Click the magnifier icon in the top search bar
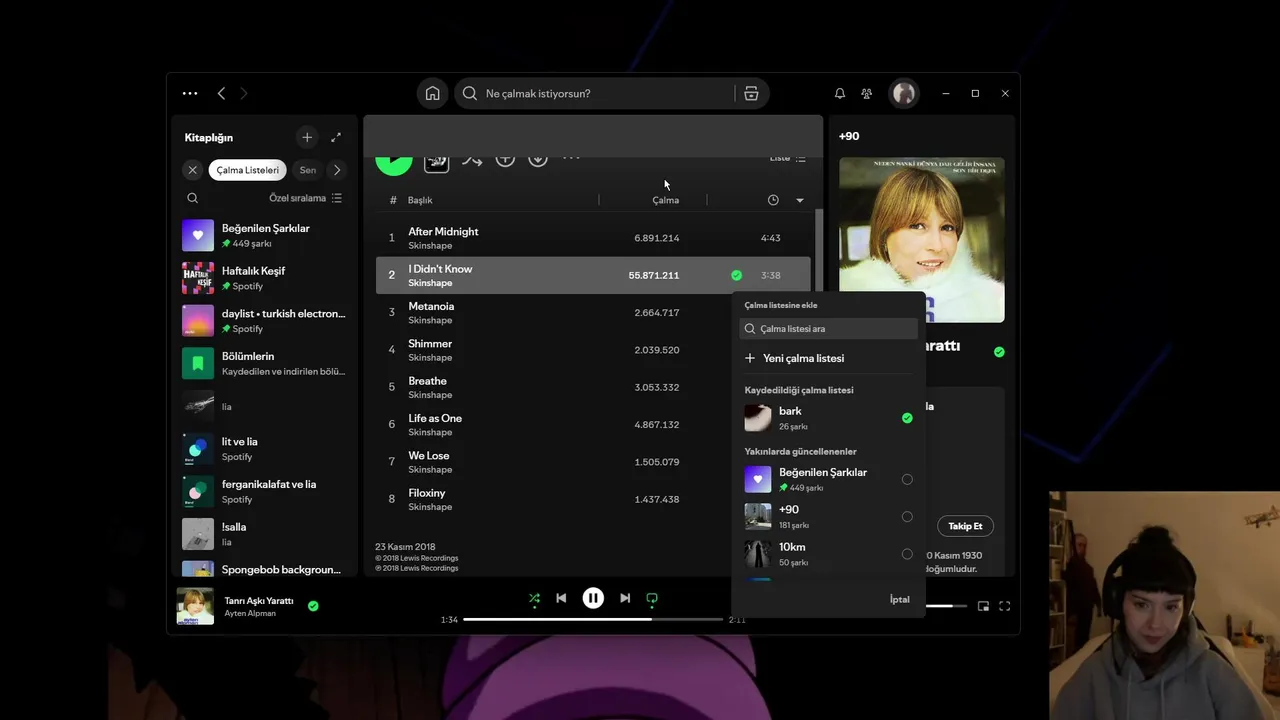The image size is (1280, 720). [x=470, y=93]
